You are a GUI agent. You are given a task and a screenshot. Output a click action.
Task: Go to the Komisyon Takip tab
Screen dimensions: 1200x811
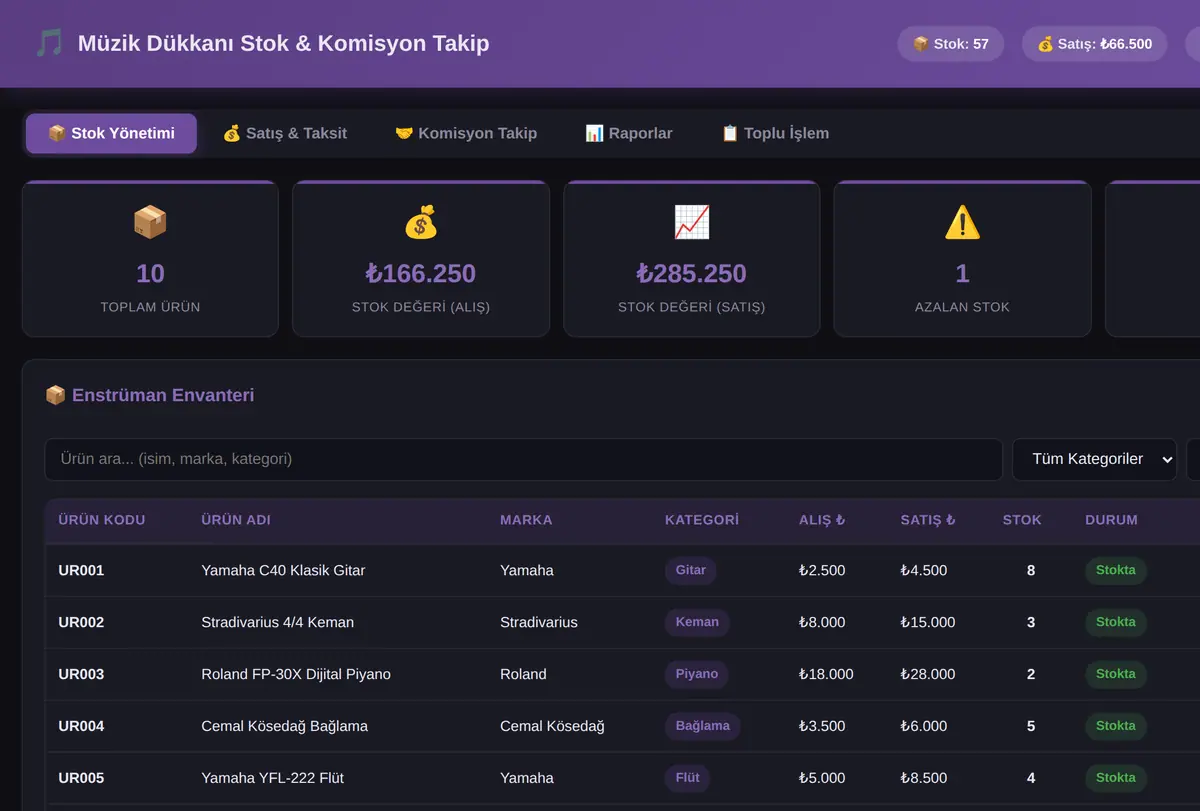tap(466, 133)
